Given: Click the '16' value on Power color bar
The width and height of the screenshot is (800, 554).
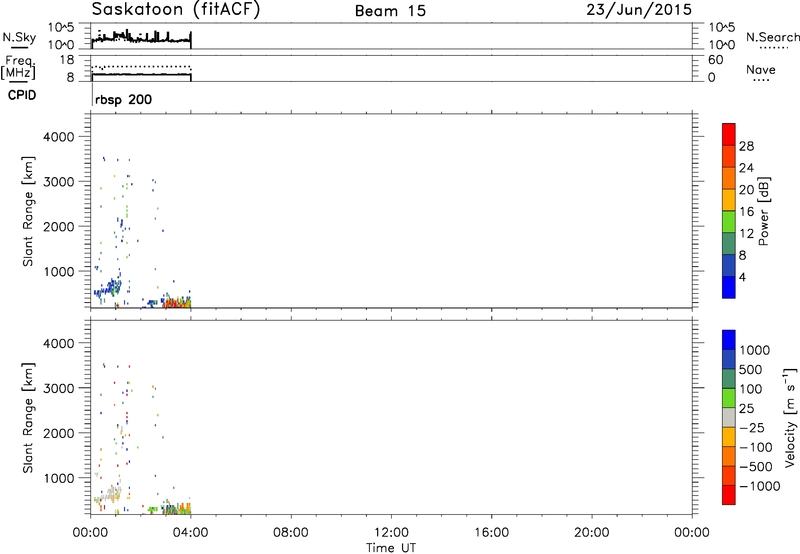Looking at the screenshot, I should coord(746,212).
